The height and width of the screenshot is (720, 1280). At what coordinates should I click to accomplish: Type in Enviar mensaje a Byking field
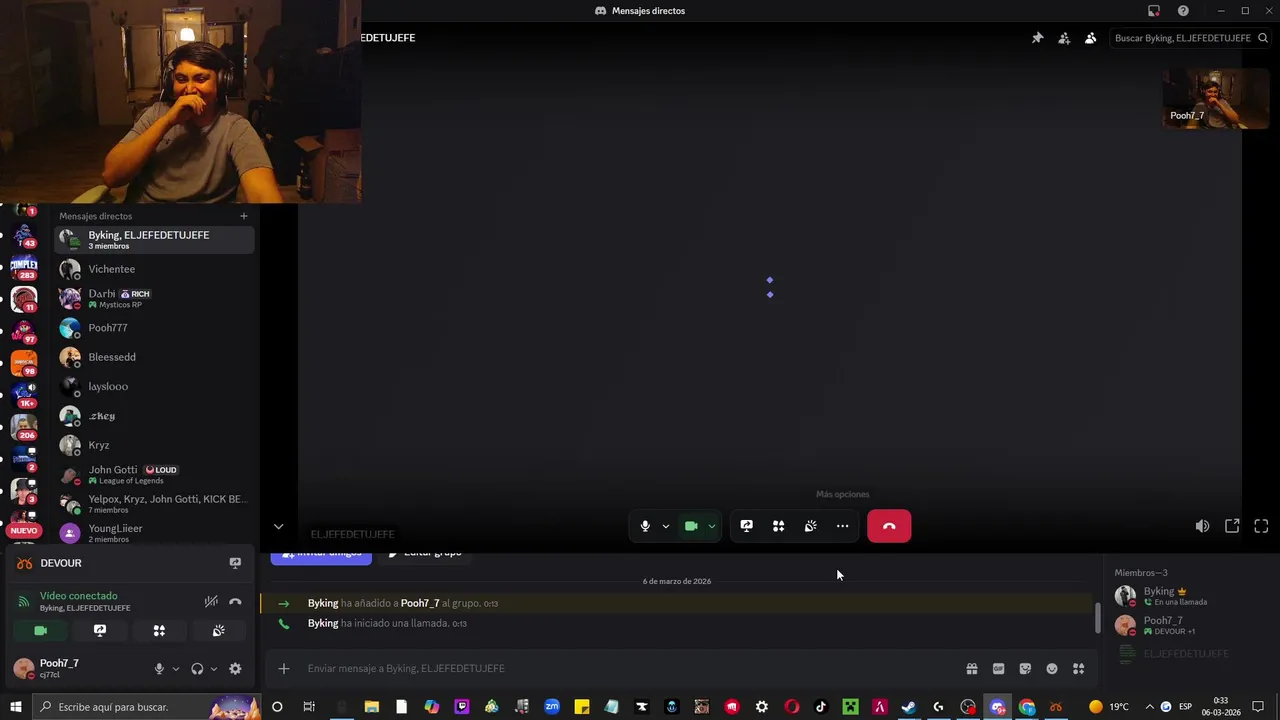point(628,668)
